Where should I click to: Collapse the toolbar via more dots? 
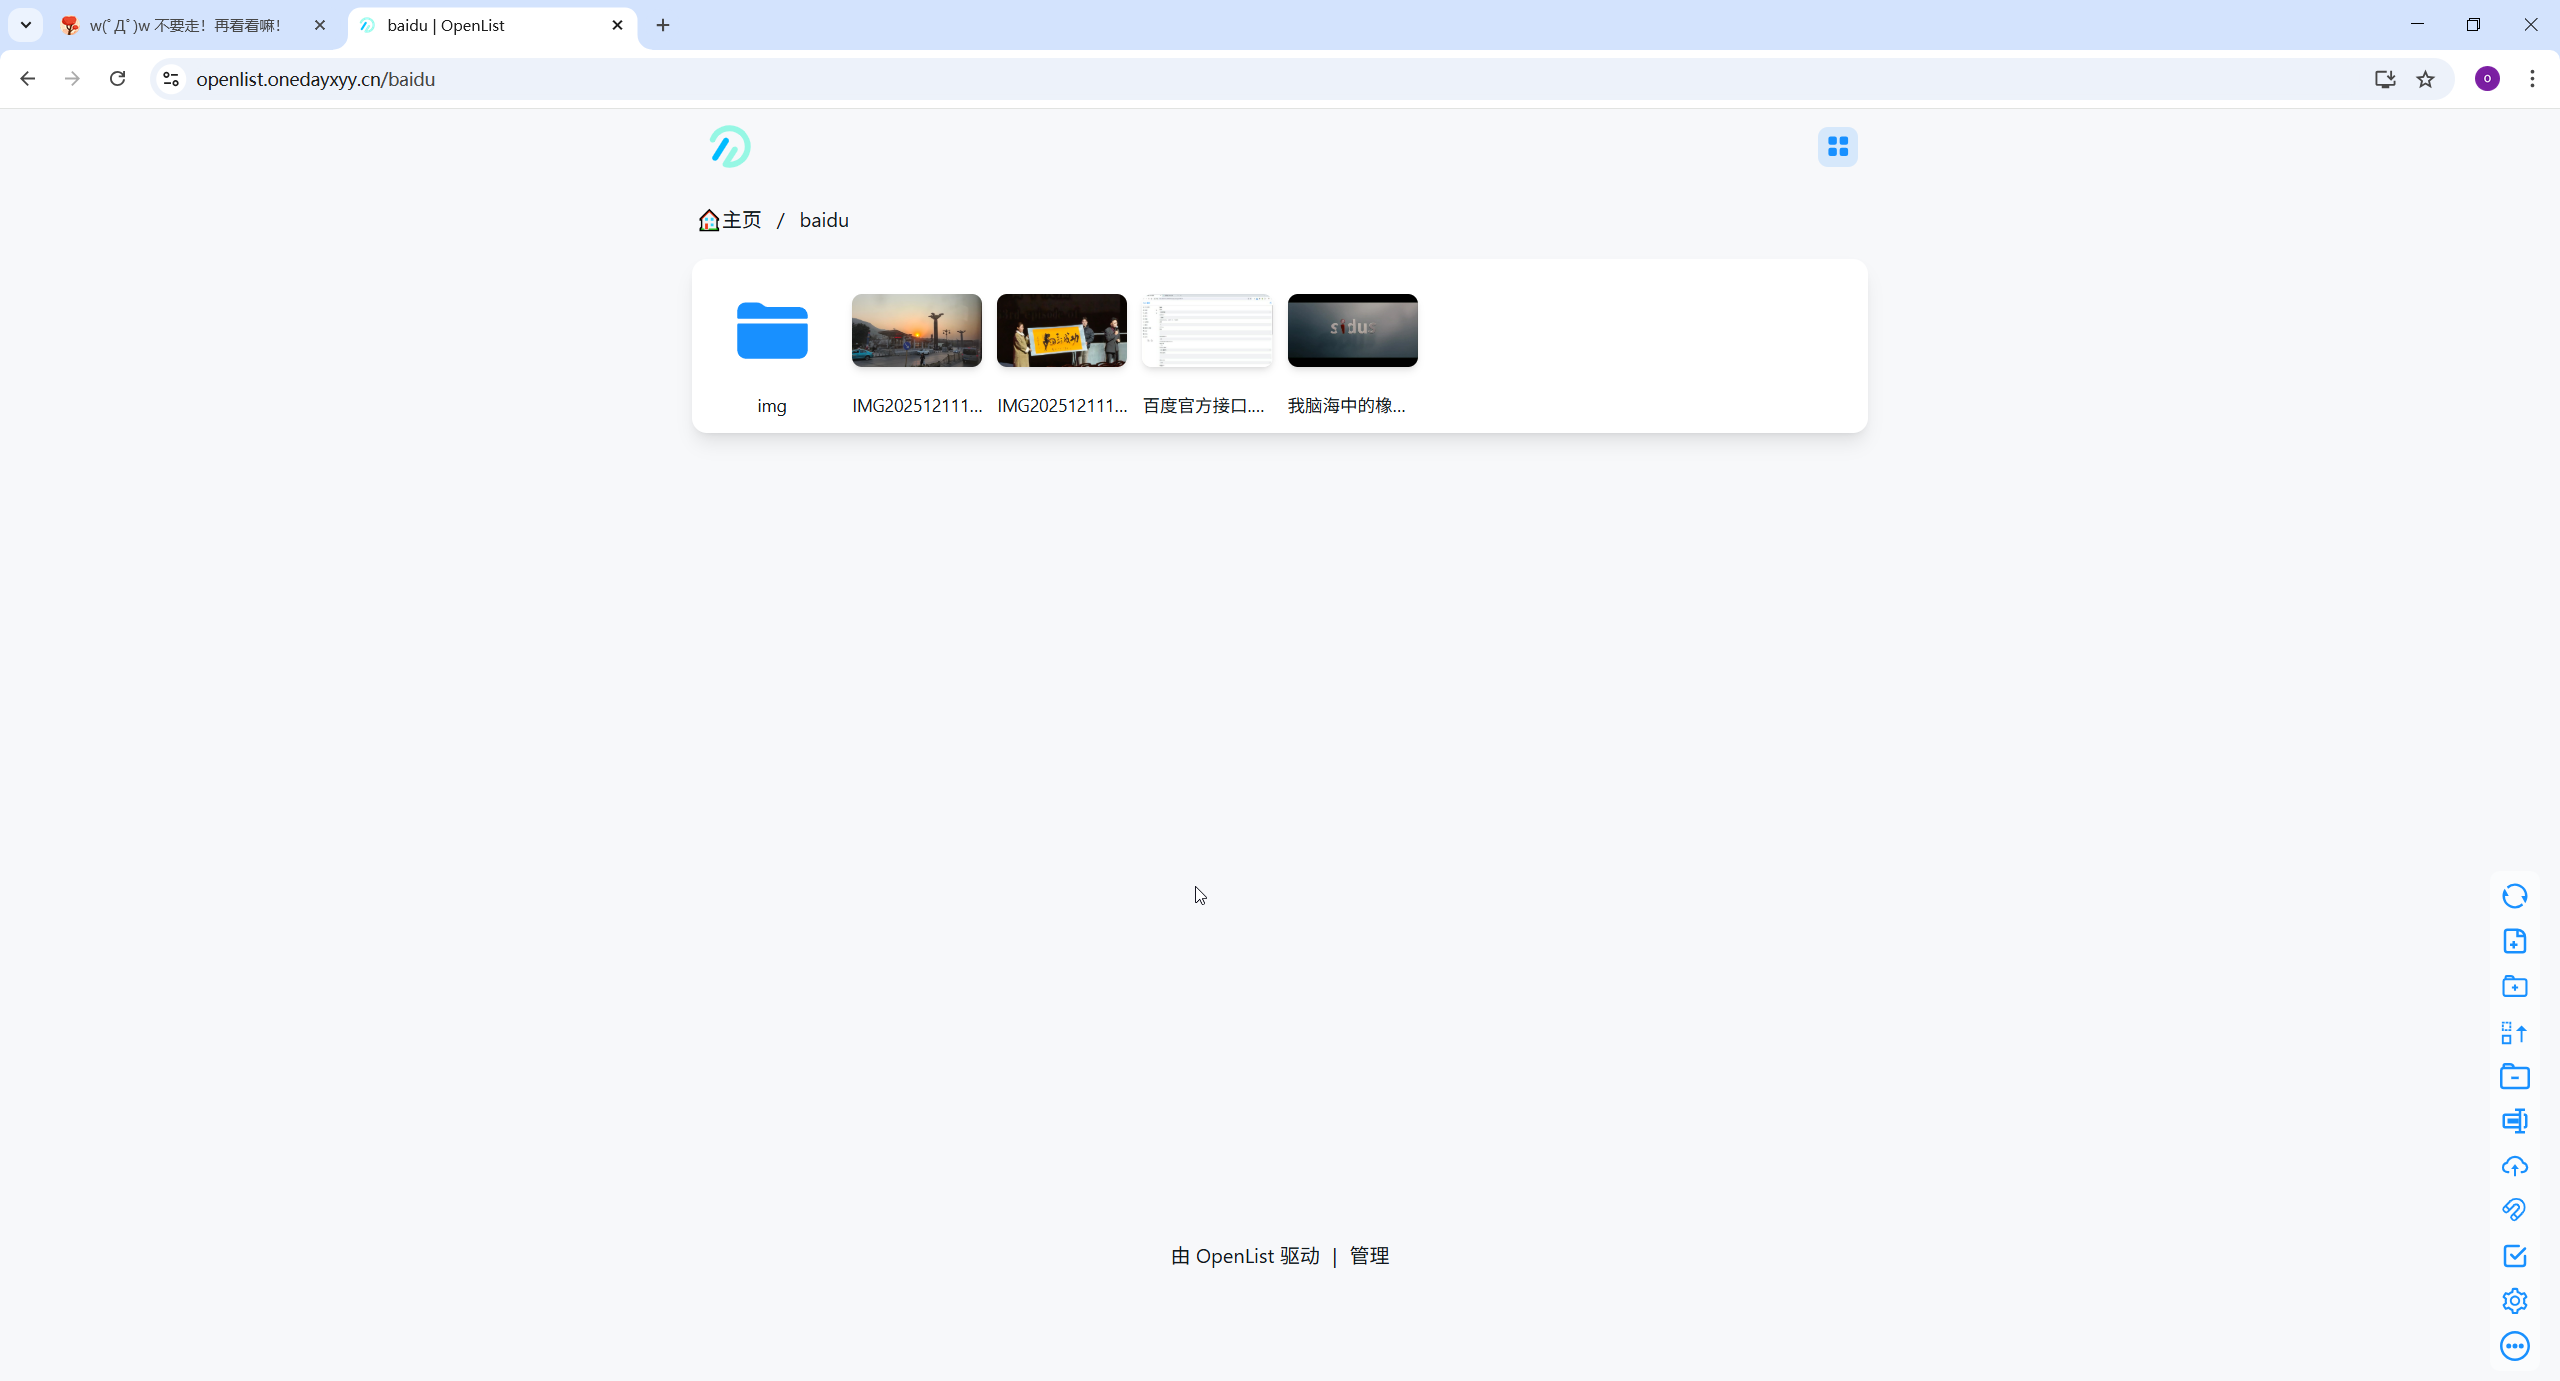[x=2514, y=1346]
